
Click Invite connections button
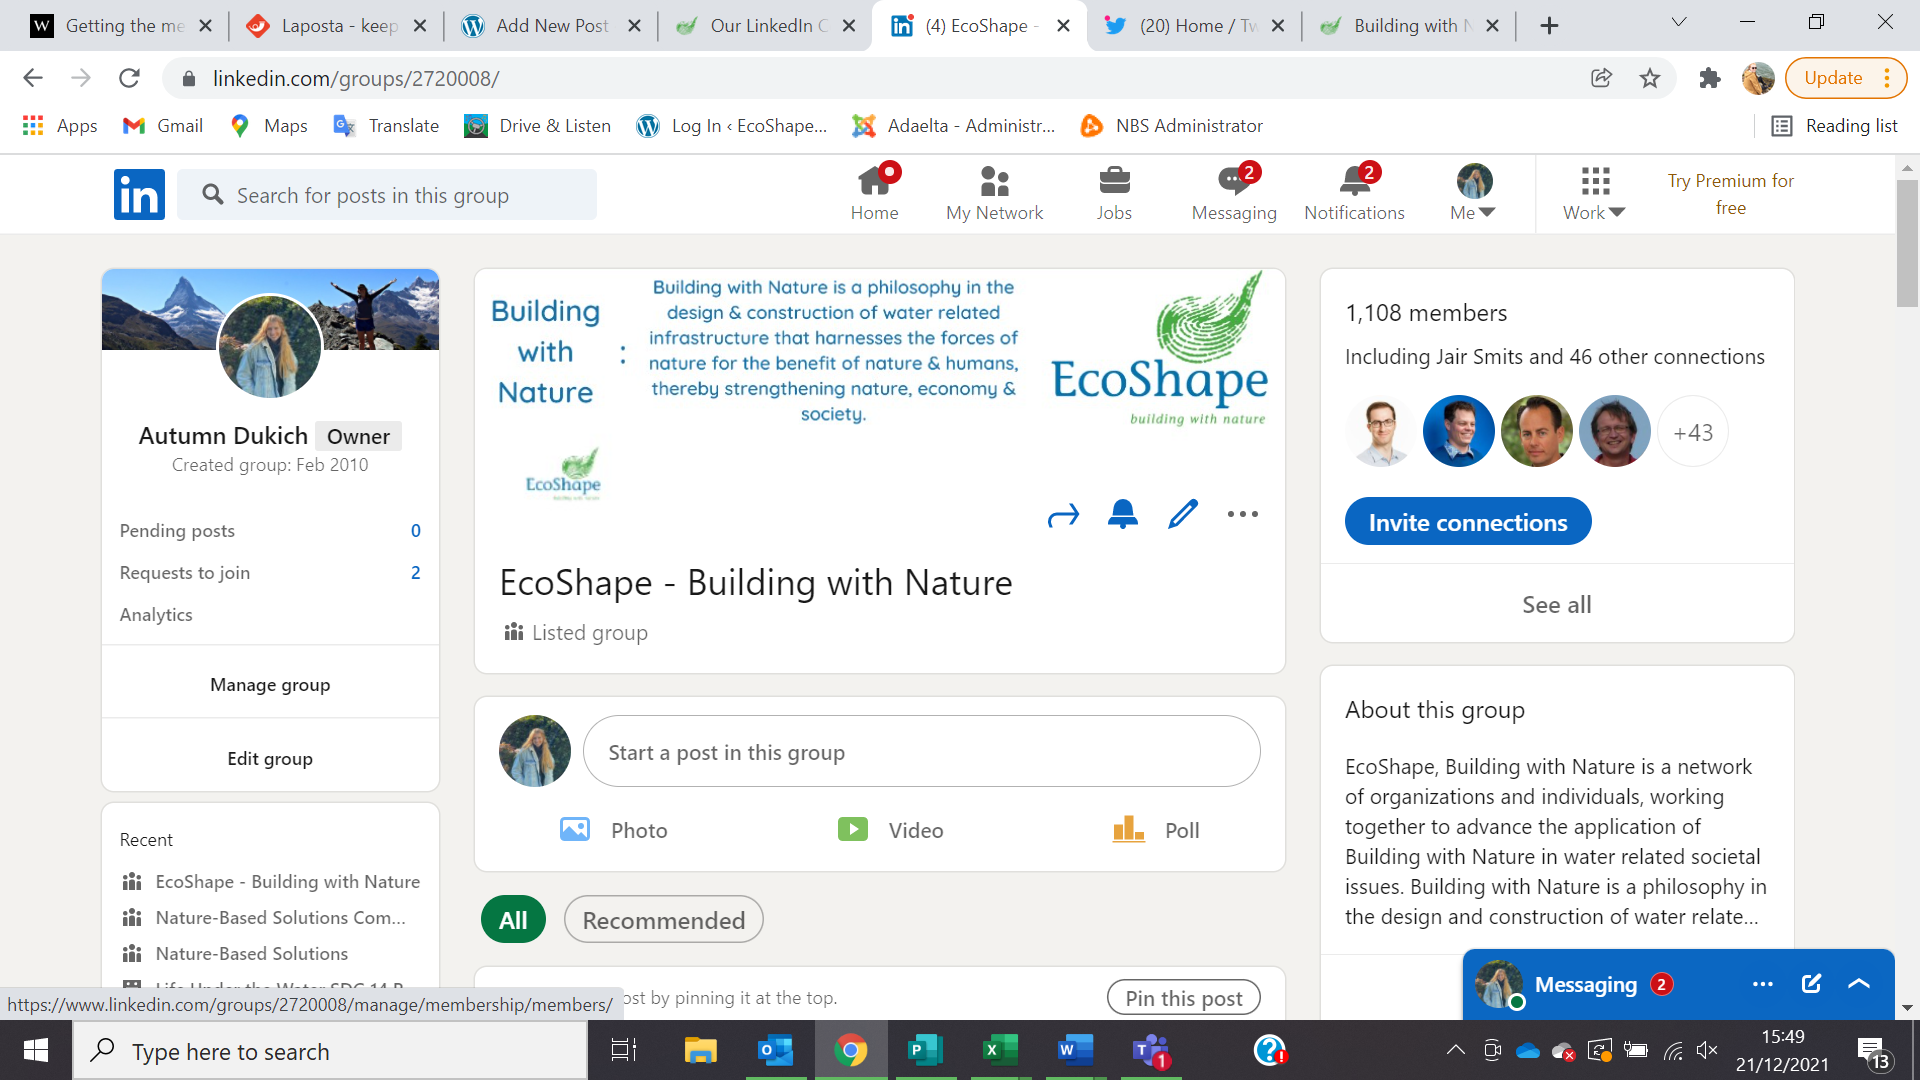(x=1468, y=522)
